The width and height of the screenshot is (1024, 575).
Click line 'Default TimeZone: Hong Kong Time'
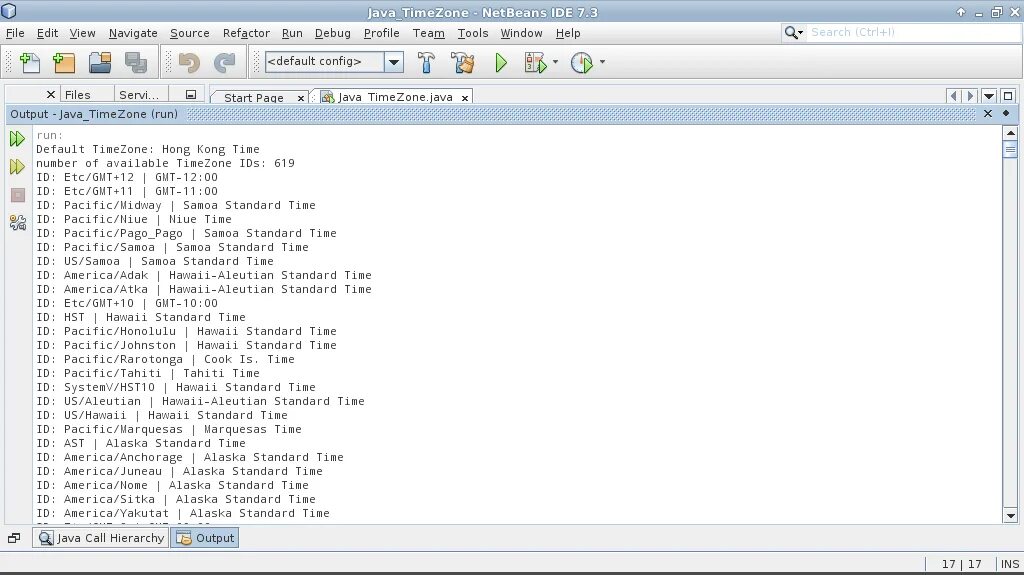(x=148, y=149)
